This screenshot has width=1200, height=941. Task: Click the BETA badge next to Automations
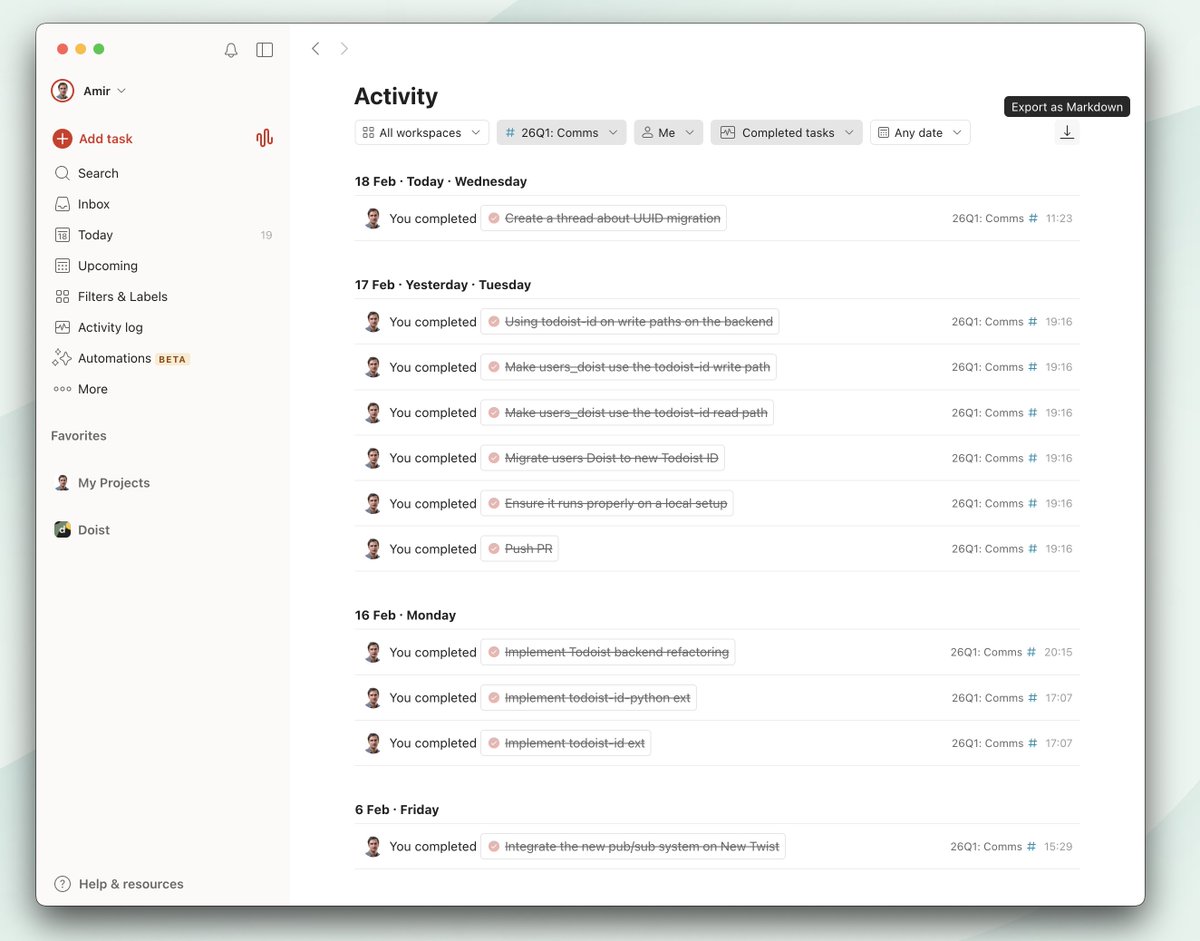click(x=173, y=359)
